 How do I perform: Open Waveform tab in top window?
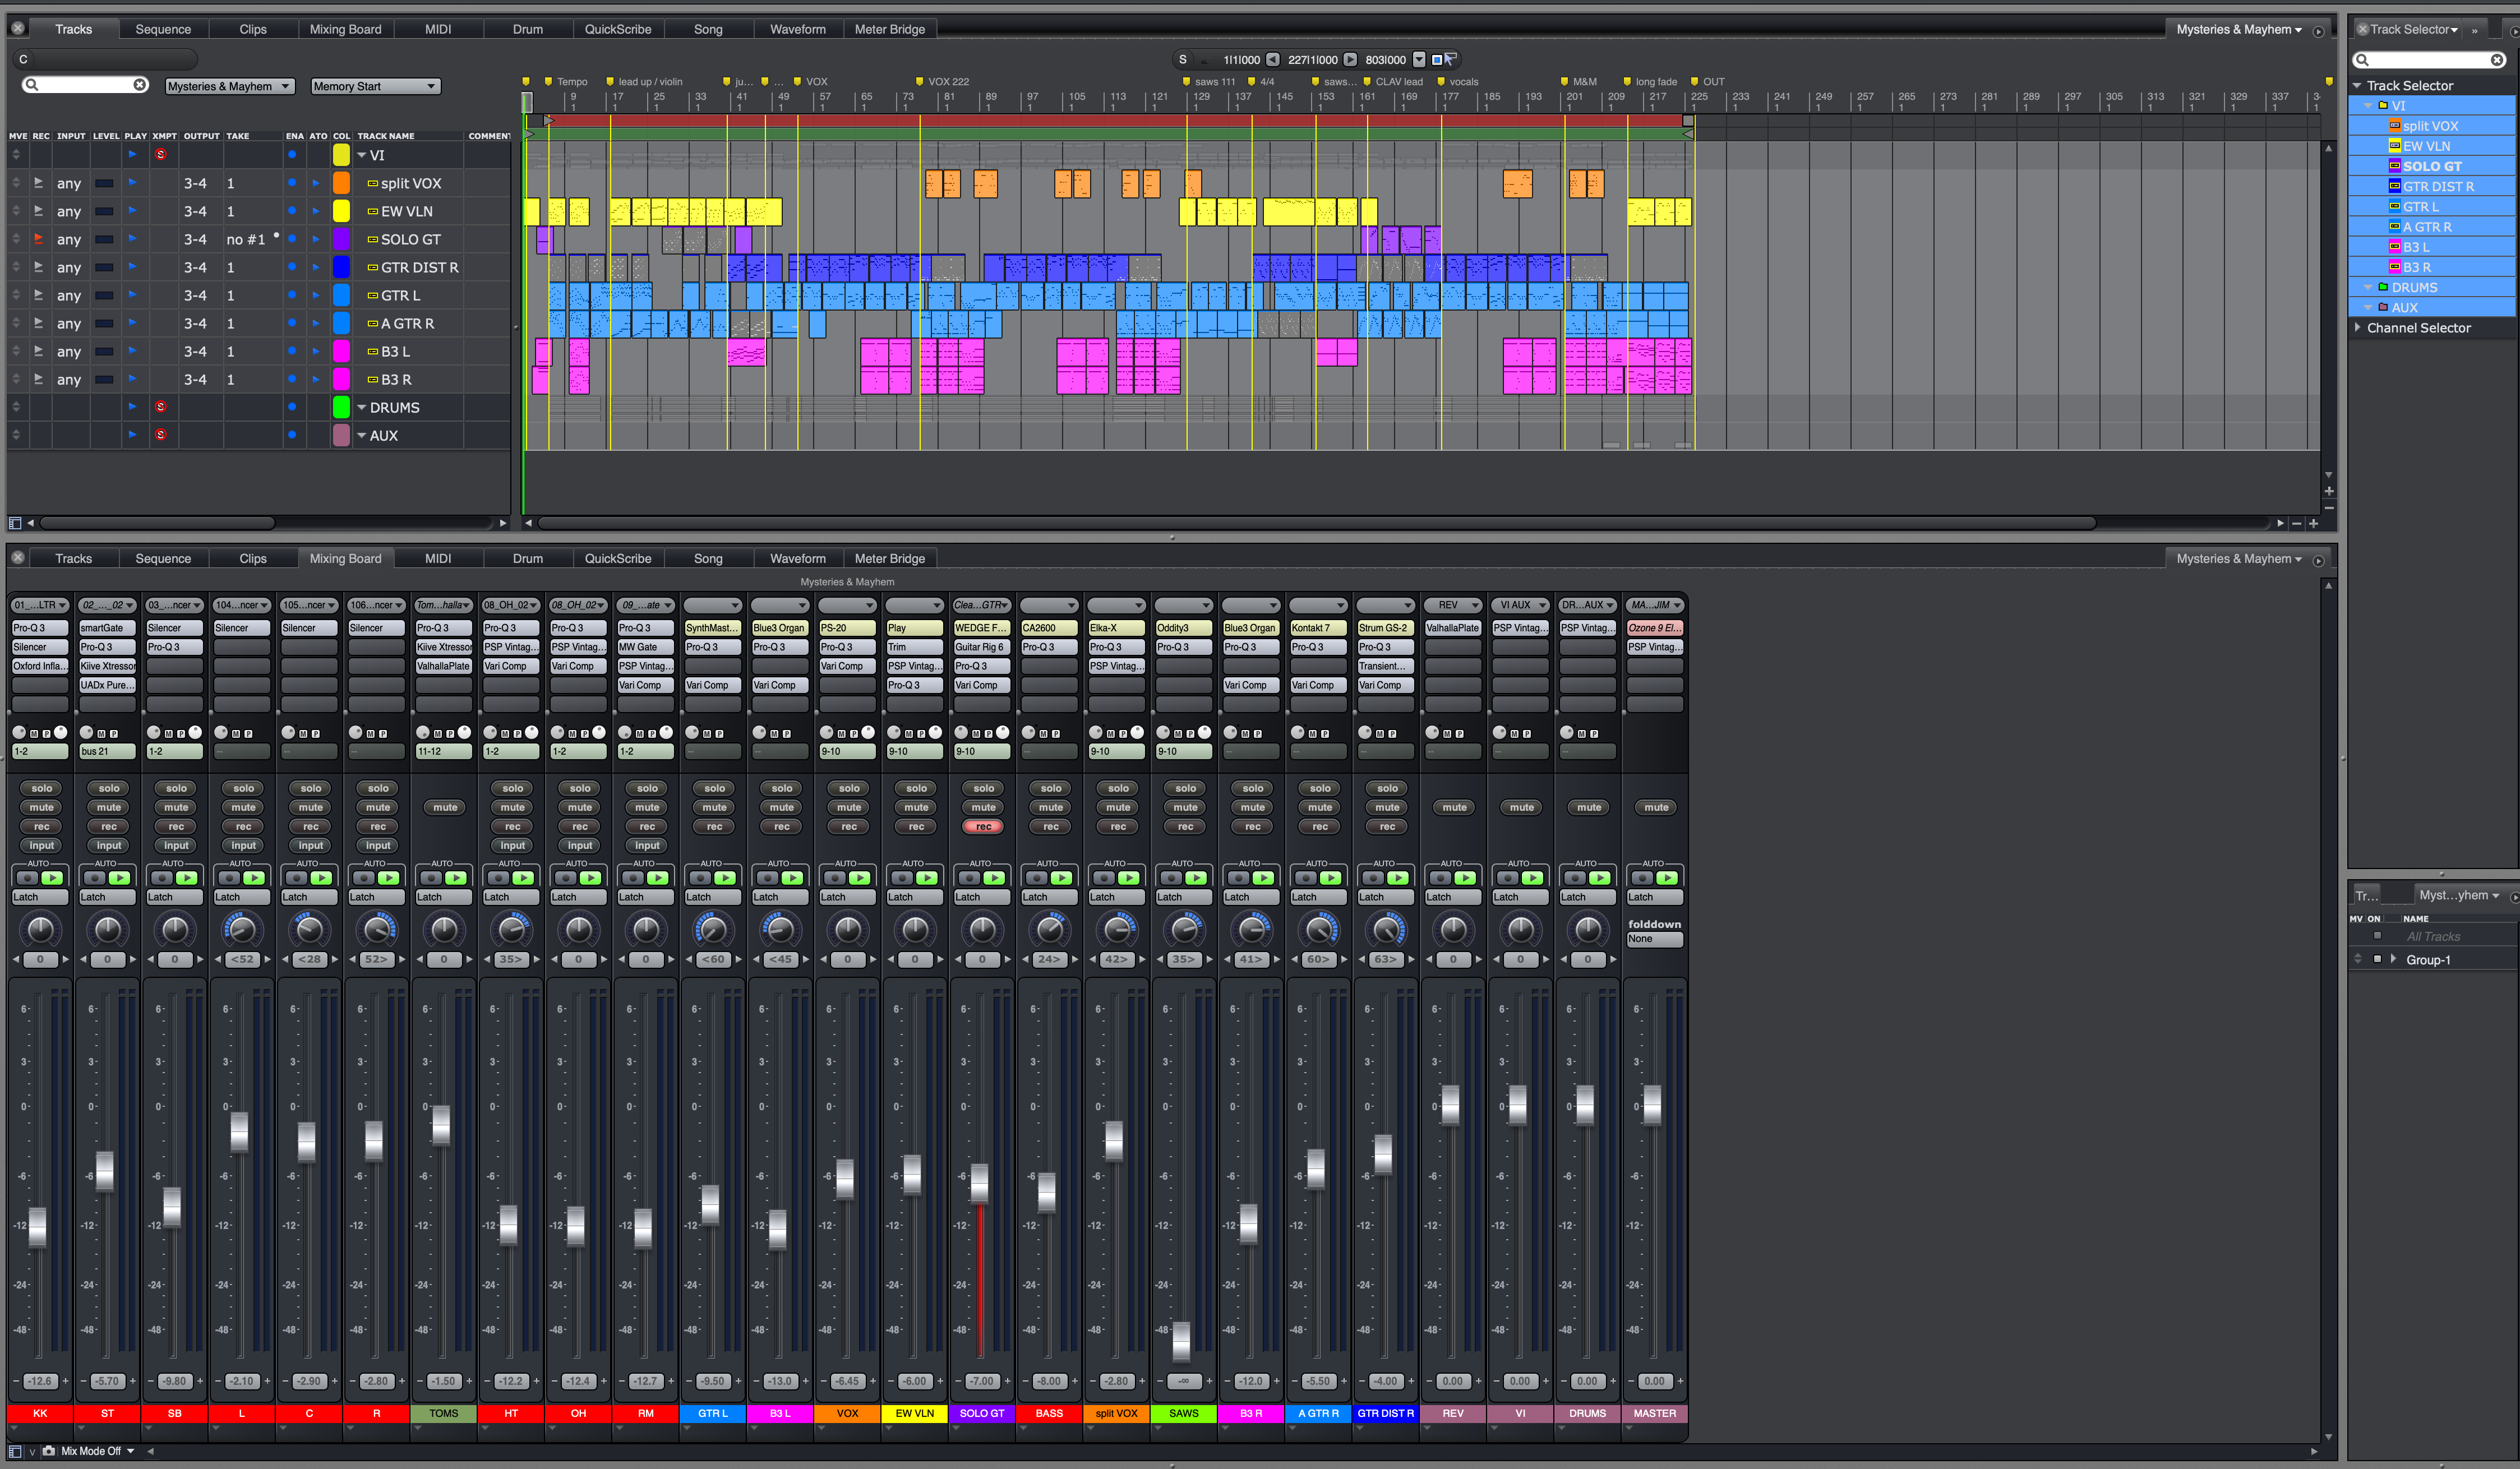[x=797, y=29]
